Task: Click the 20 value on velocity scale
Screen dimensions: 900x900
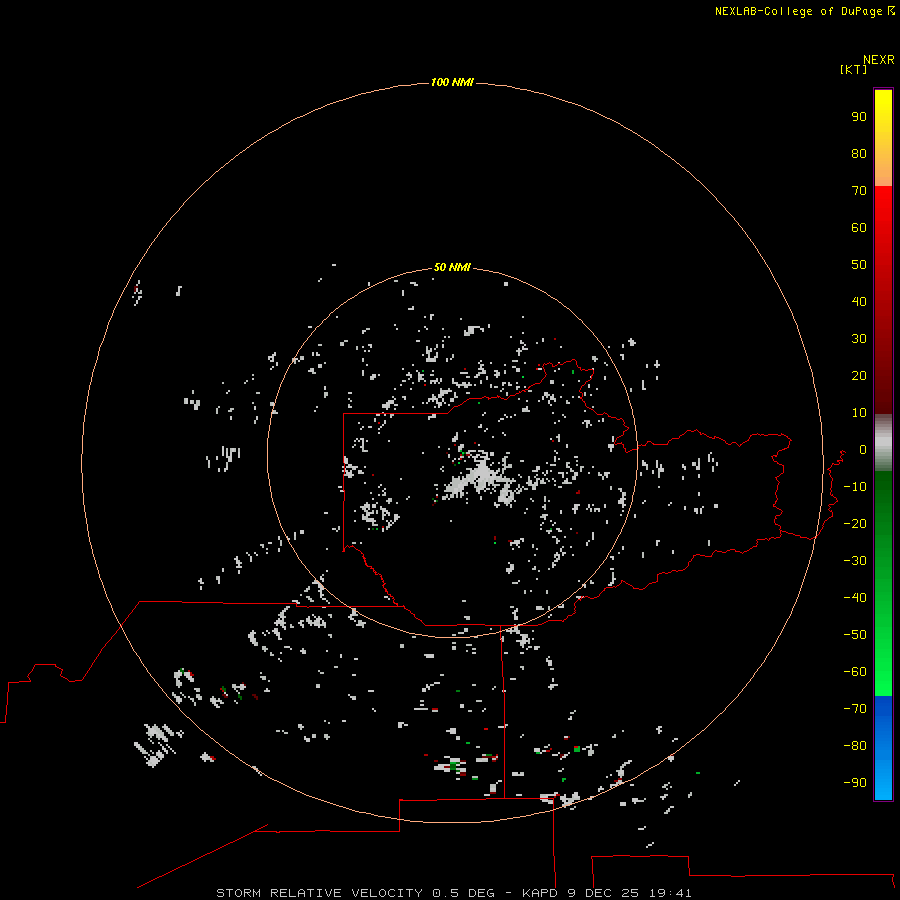Action: [859, 375]
